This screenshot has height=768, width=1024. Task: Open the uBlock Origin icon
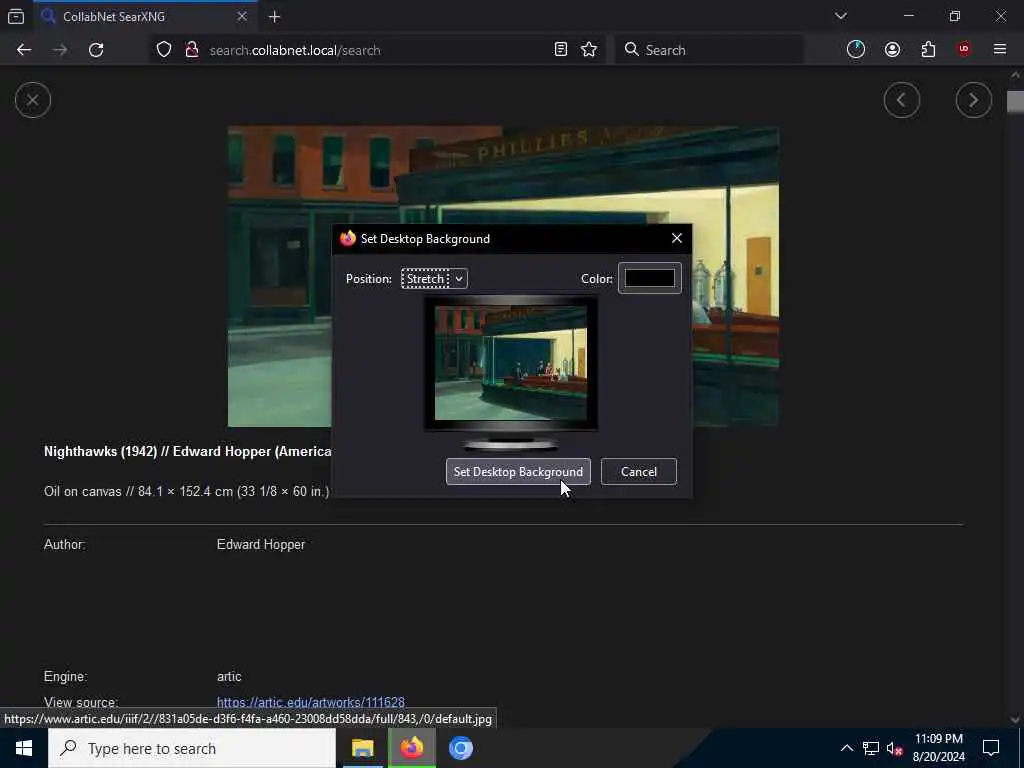click(964, 50)
